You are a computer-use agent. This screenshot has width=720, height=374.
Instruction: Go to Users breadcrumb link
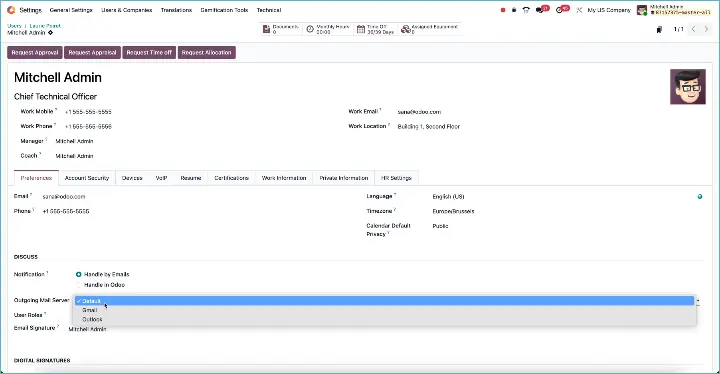(x=14, y=26)
